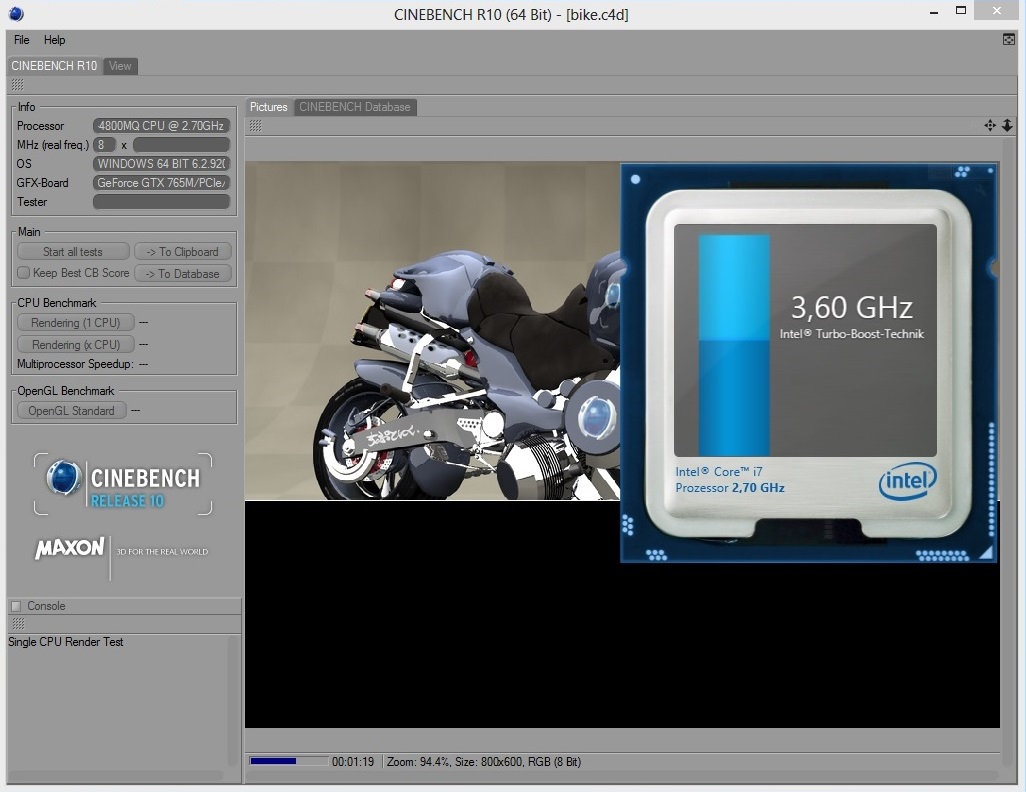Click the layout icon at the menu bar's end
The image size is (1026, 792).
(1008, 40)
